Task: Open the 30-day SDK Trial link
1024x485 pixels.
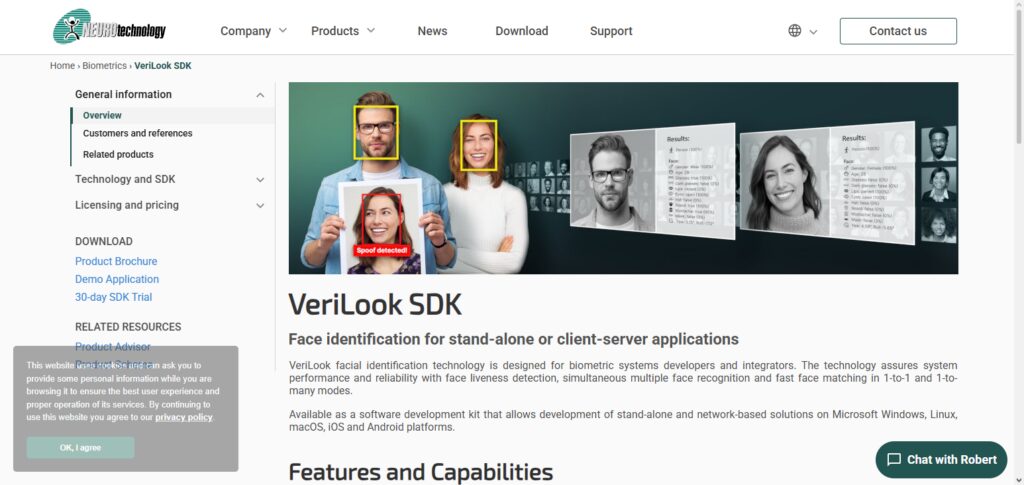Action: tap(114, 297)
